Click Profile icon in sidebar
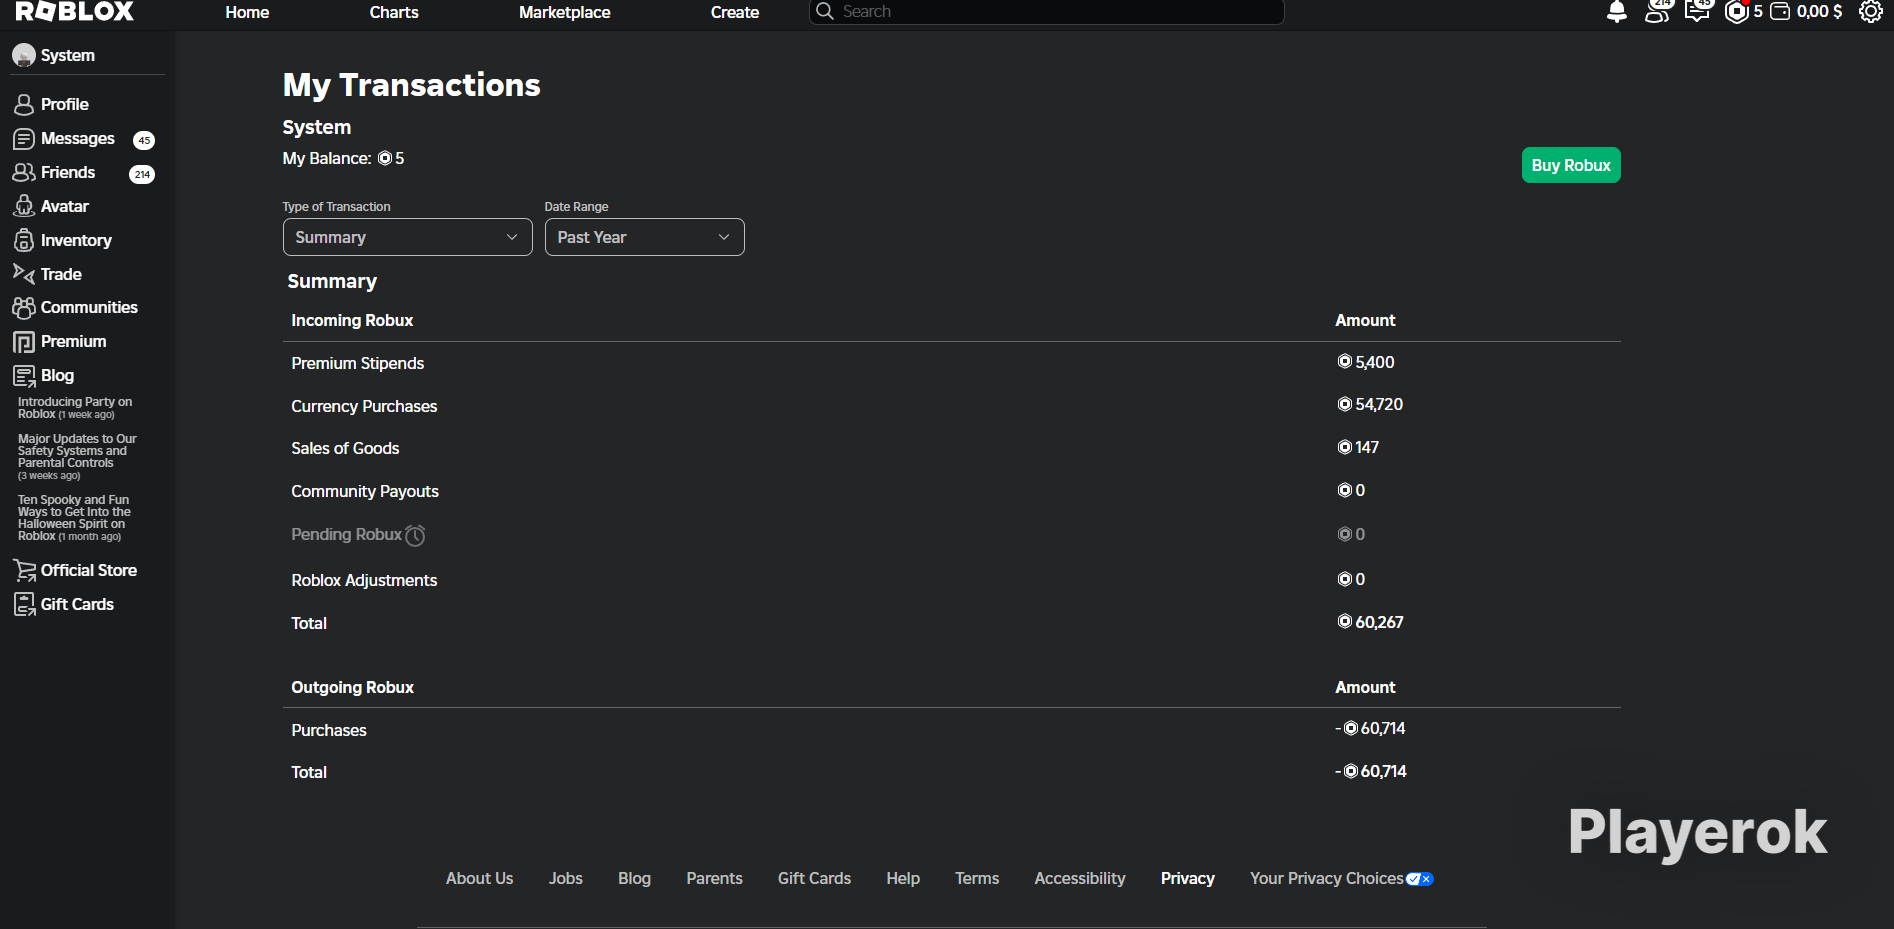 tap(24, 104)
